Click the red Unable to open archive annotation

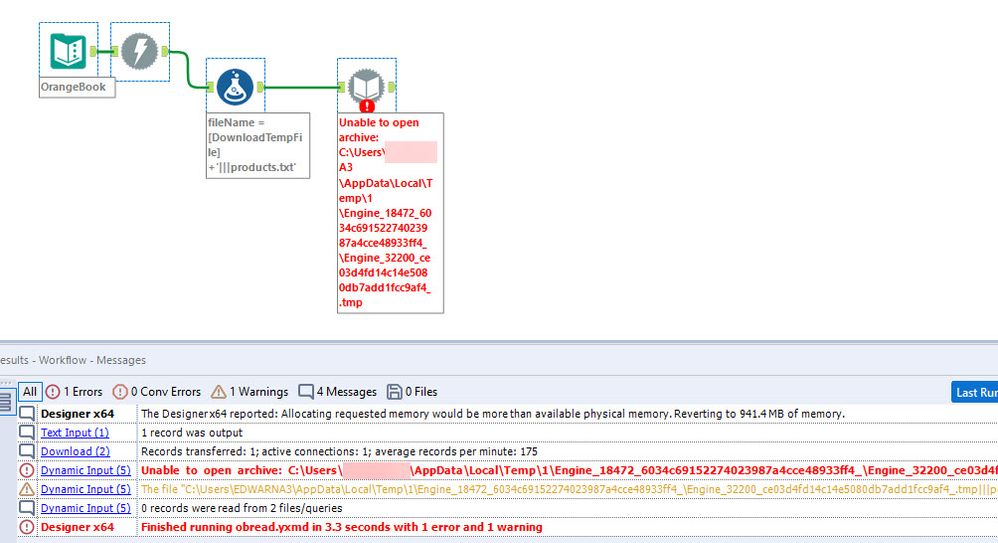click(x=390, y=213)
